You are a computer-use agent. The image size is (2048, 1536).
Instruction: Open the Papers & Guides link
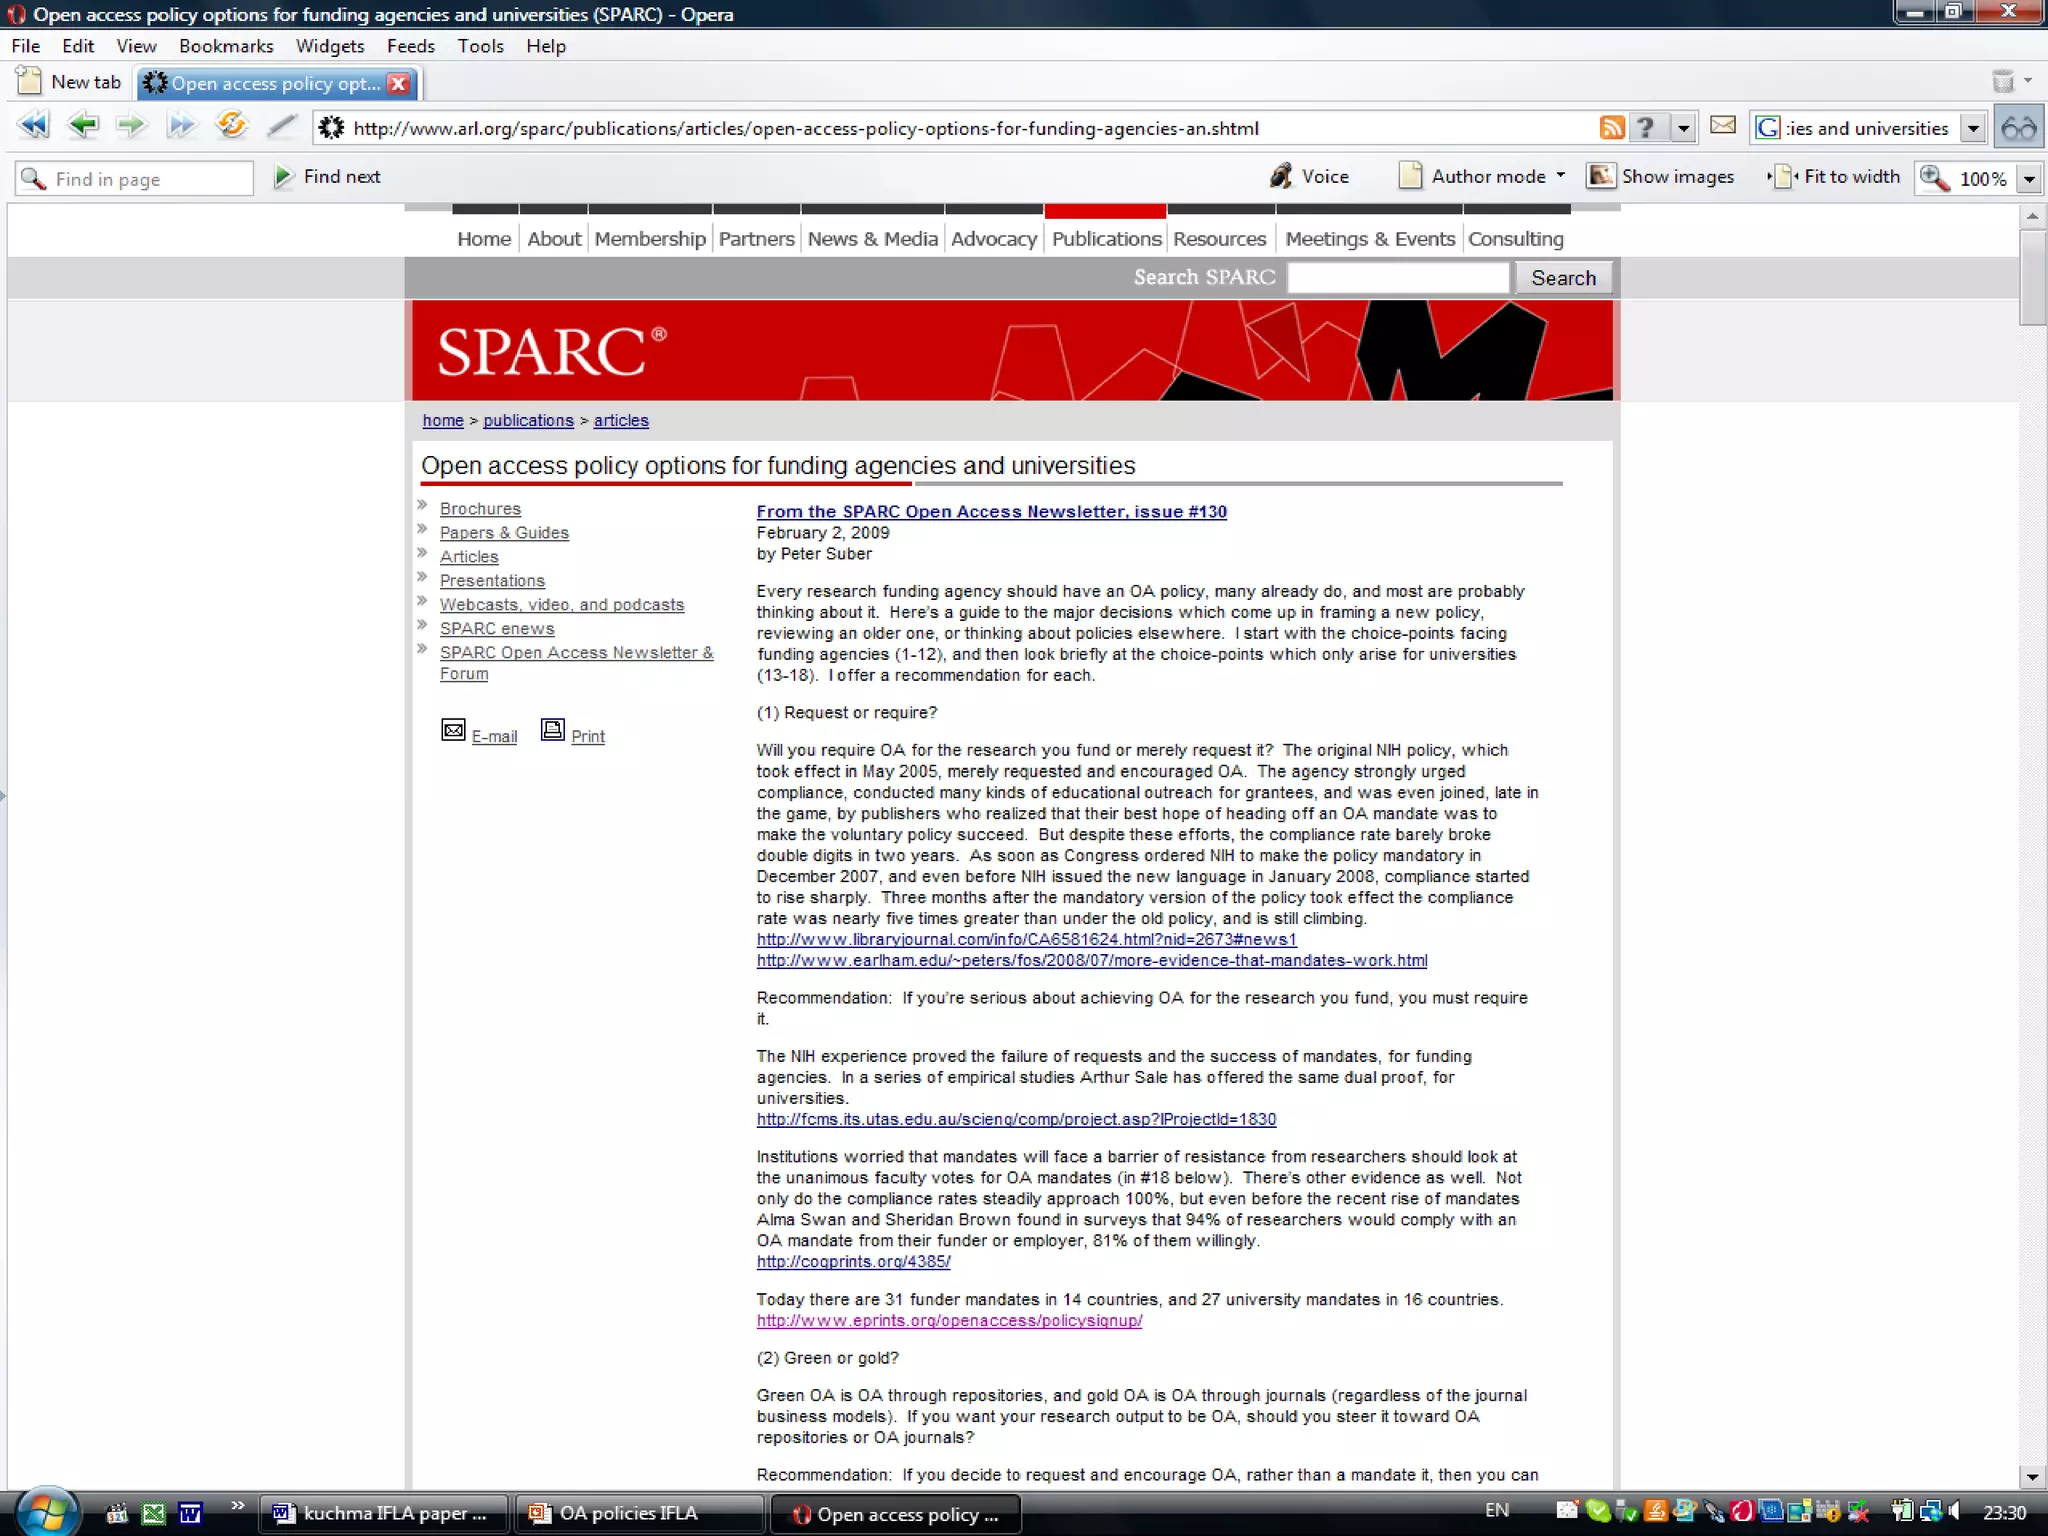[x=504, y=533]
